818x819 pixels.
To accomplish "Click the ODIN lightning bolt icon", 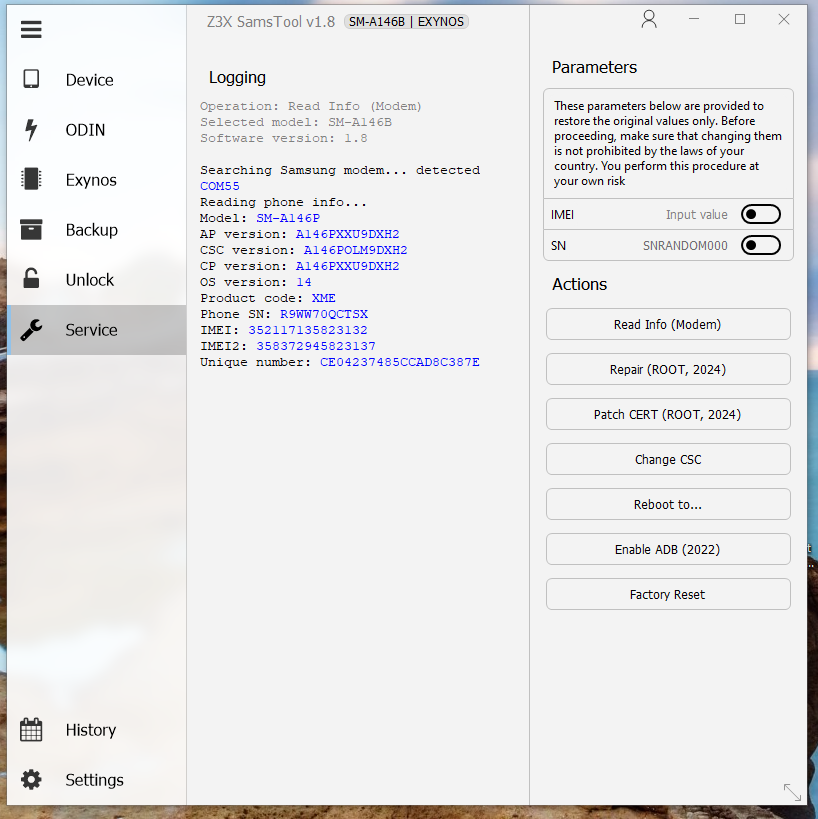I will point(31,130).
